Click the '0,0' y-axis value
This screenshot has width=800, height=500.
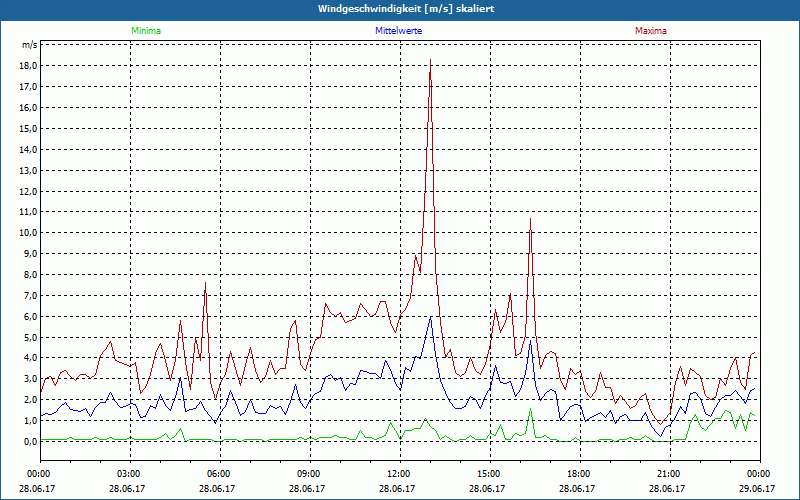pos(30,441)
